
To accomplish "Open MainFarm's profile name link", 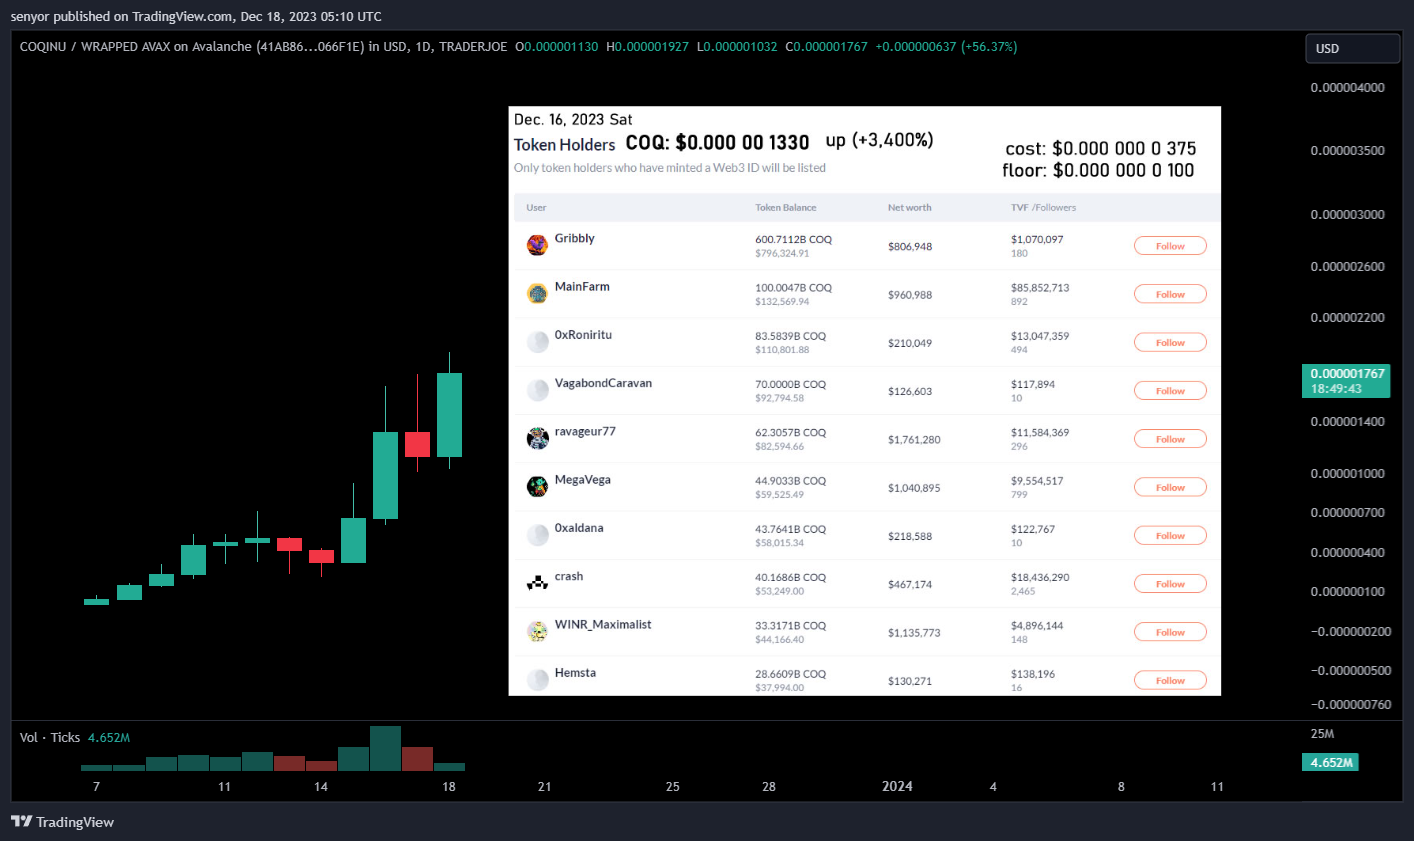I will point(582,286).
